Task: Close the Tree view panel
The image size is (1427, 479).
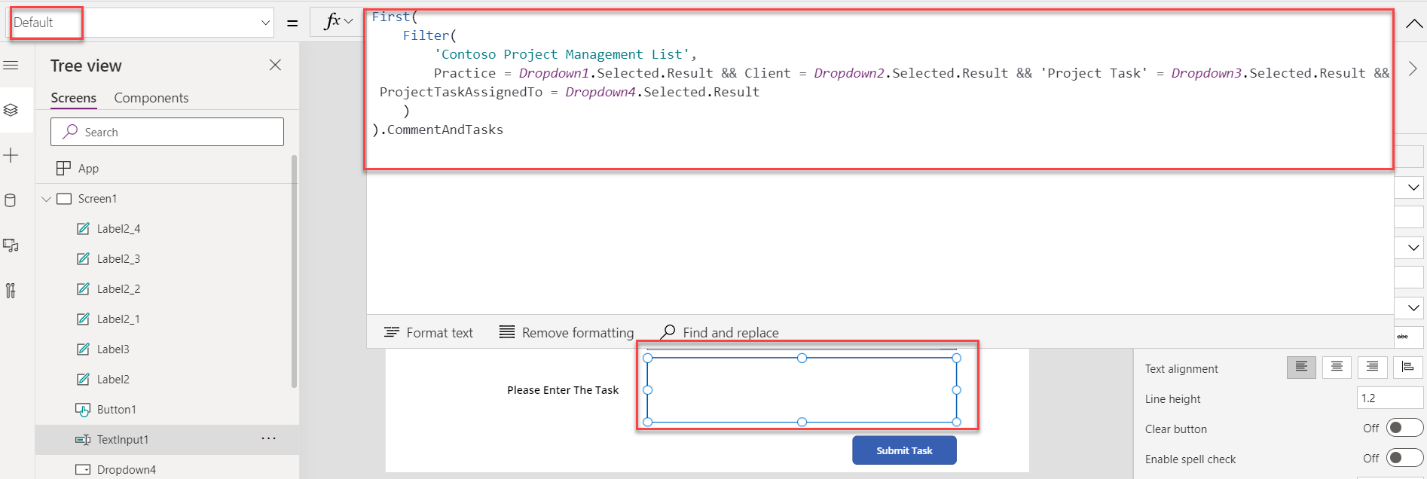Action: [275, 65]
